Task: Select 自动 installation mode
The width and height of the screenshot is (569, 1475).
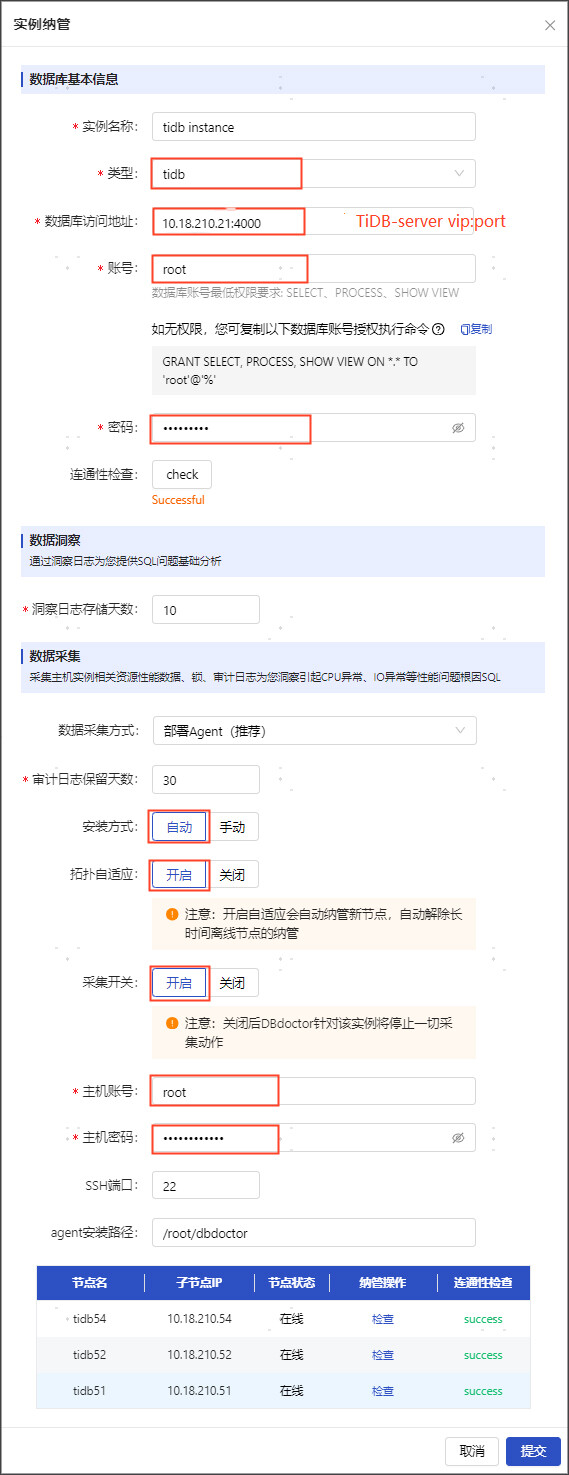Action: [x=179, y=827]
